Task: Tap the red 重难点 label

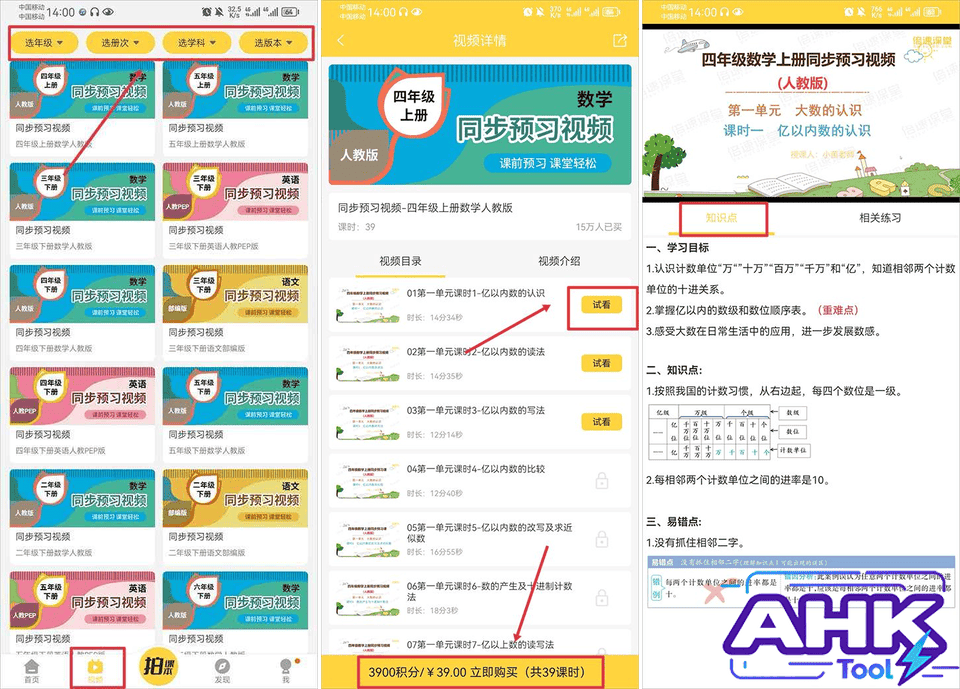Action: [x=838, y=311]
